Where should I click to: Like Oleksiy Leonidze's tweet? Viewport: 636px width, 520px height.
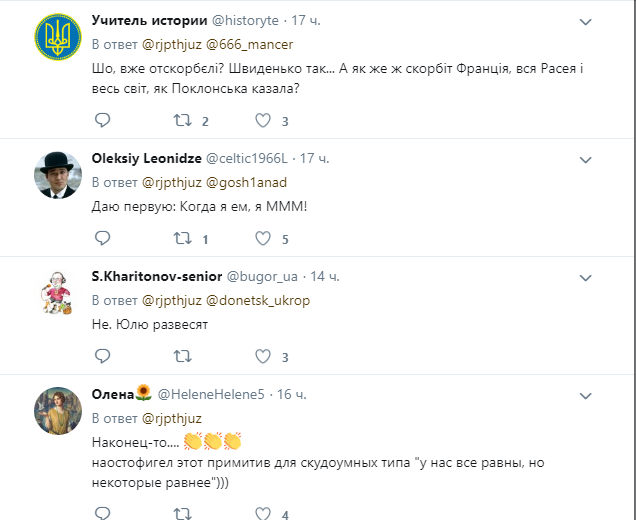[x=263, y=239]
